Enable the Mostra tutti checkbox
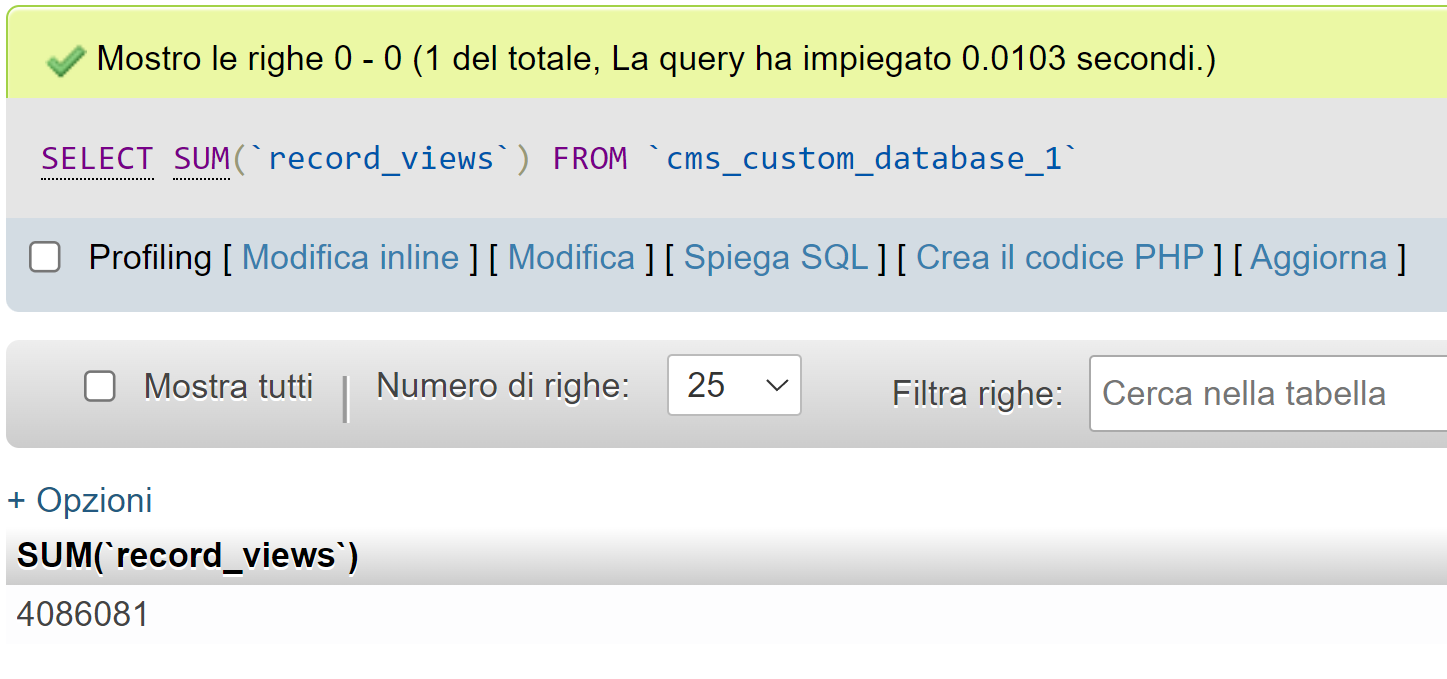Screen dimensions: 1447x679 pos(100,386)
